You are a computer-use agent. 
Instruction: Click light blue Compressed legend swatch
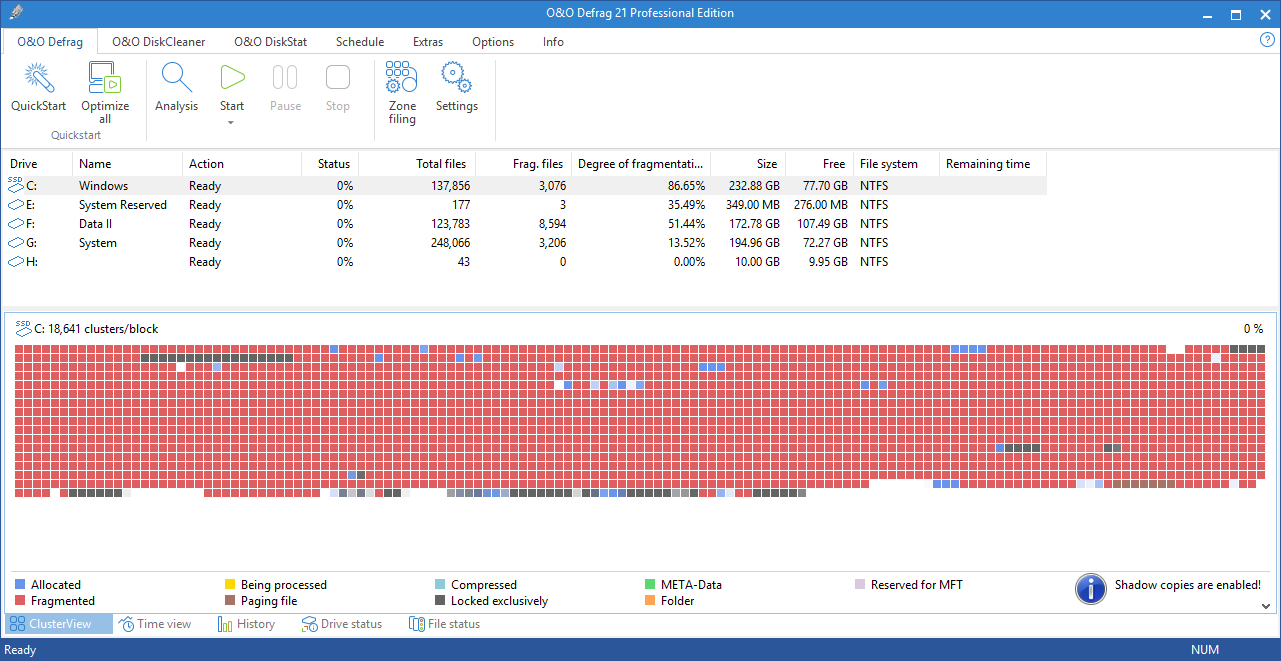click(440, 585)
